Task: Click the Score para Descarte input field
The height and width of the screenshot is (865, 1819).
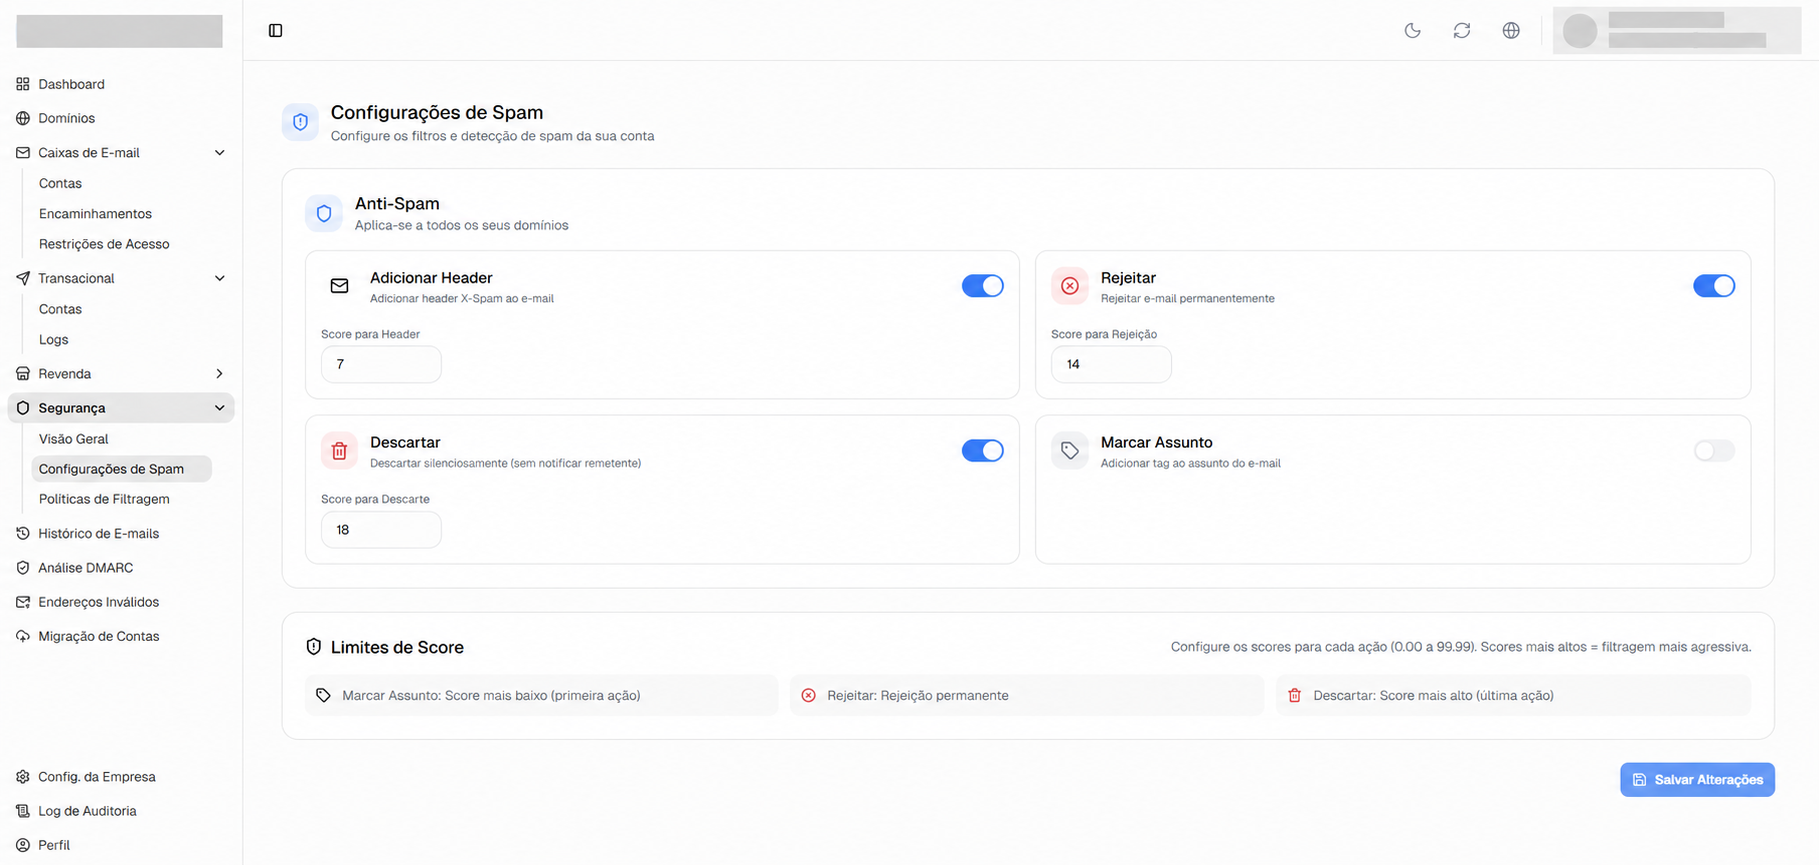Action: click(x=381, y=530)
